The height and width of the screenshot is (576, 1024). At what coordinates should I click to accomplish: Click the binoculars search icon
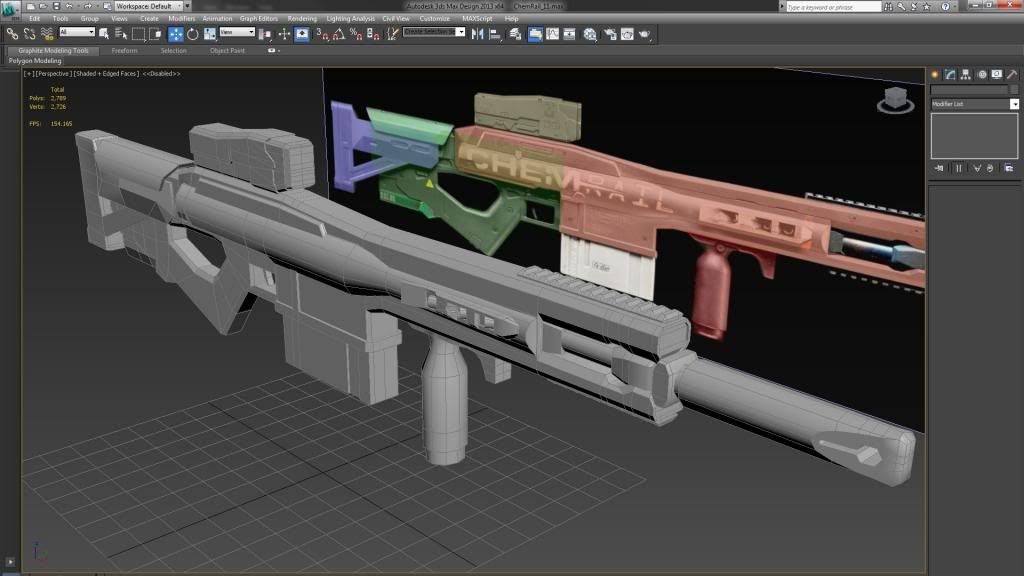point(888,7)
